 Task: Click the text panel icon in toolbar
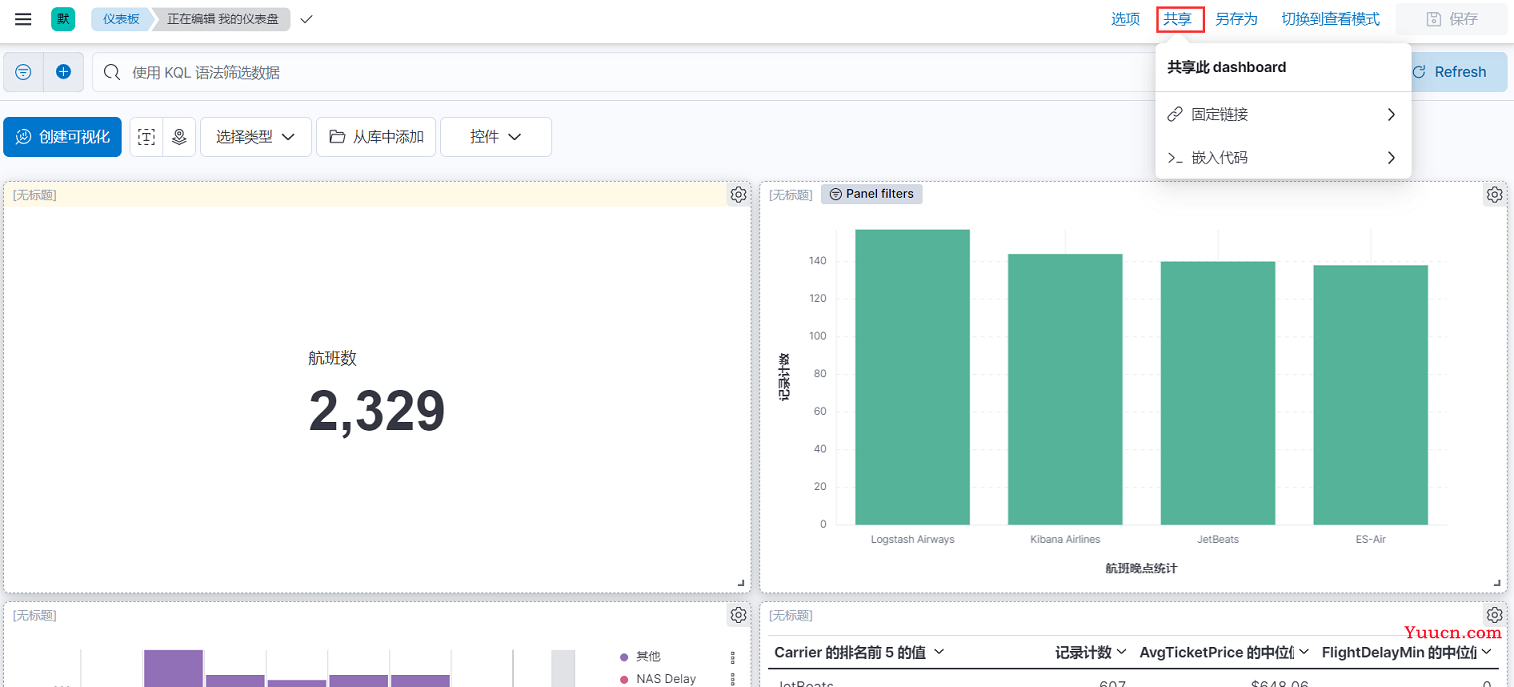[147, 137]
